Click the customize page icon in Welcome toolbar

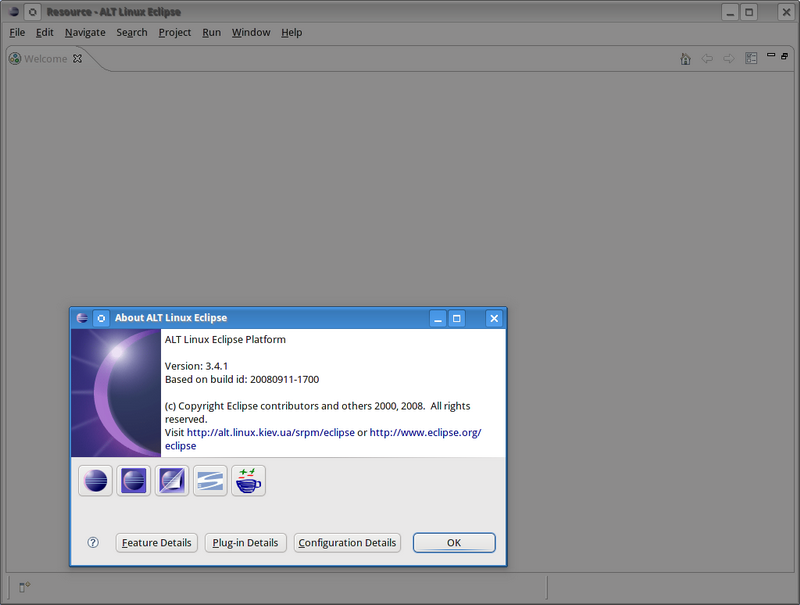[751, 58]
